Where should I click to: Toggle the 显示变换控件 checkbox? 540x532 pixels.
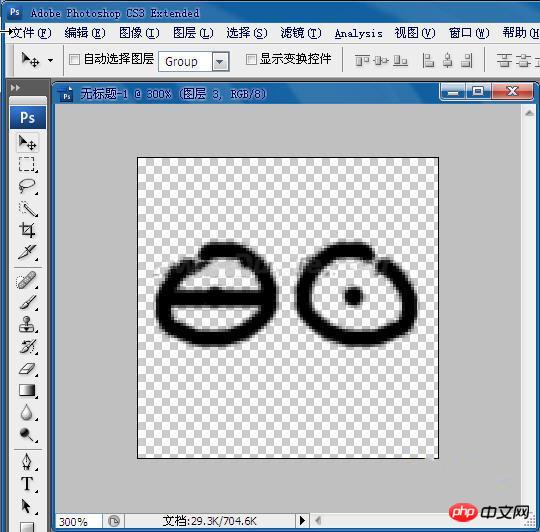(x=251, y=59)
